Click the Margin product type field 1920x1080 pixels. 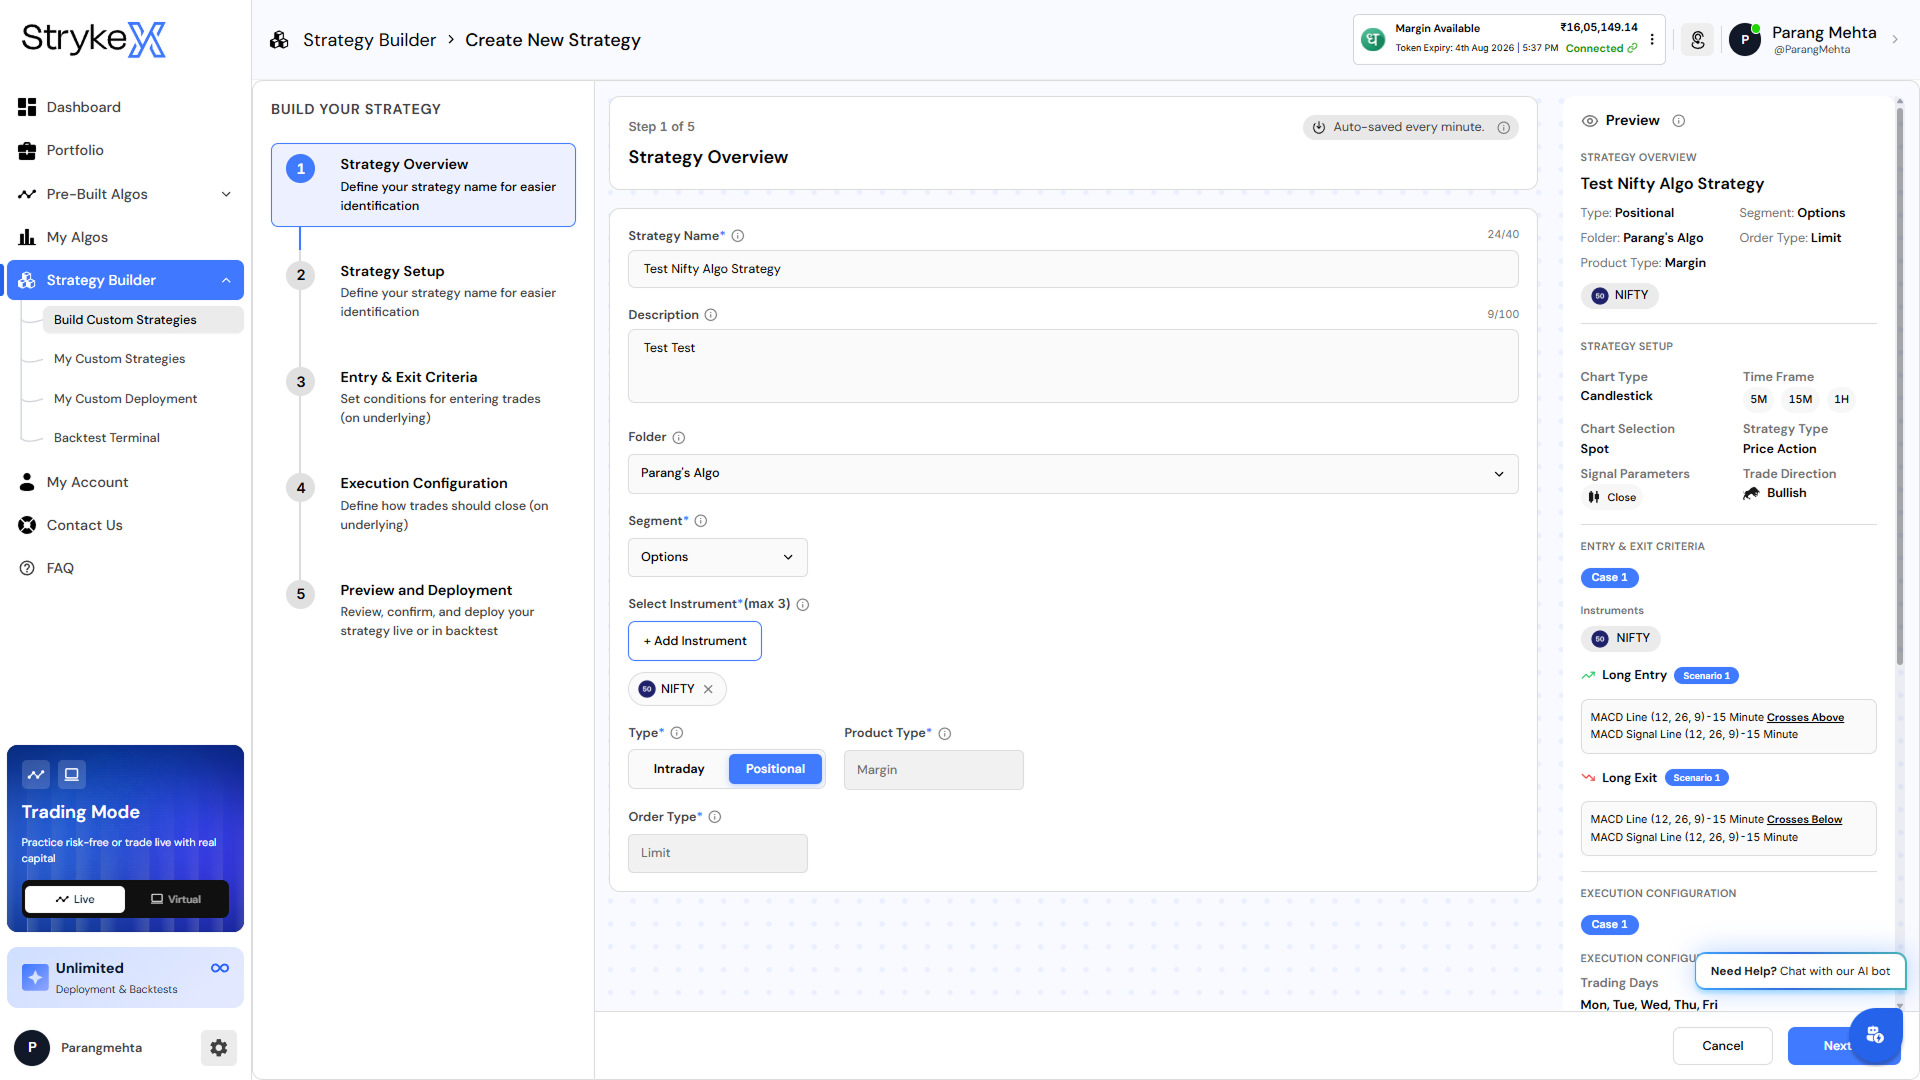point(934,770)
